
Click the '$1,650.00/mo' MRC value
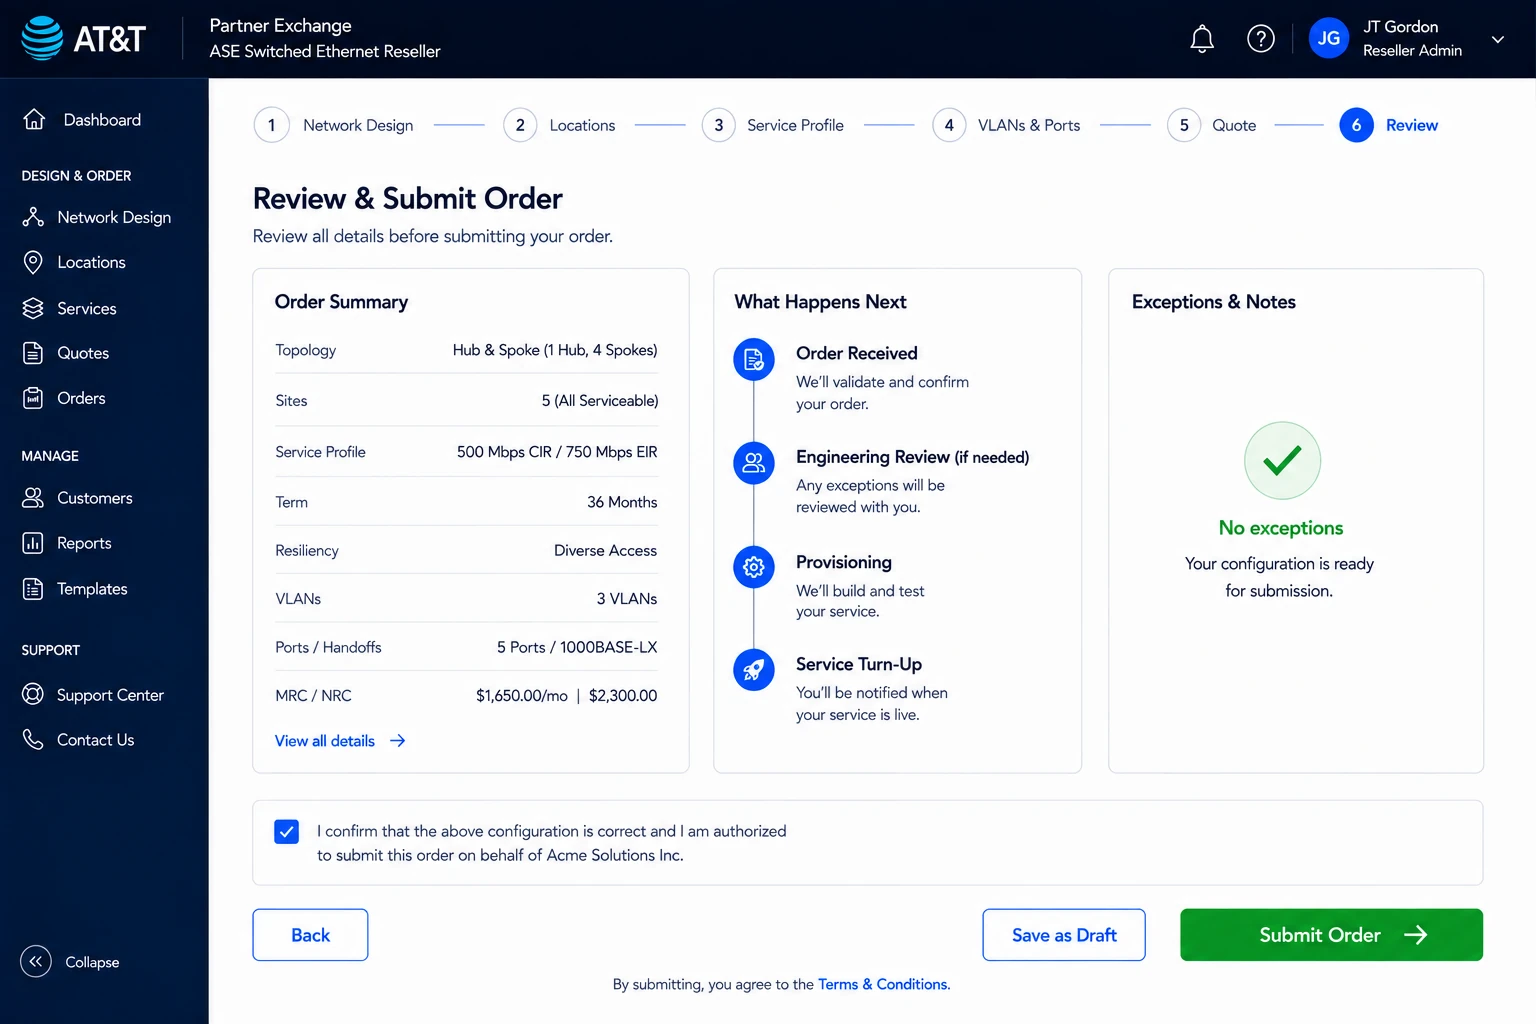[522, 695]
